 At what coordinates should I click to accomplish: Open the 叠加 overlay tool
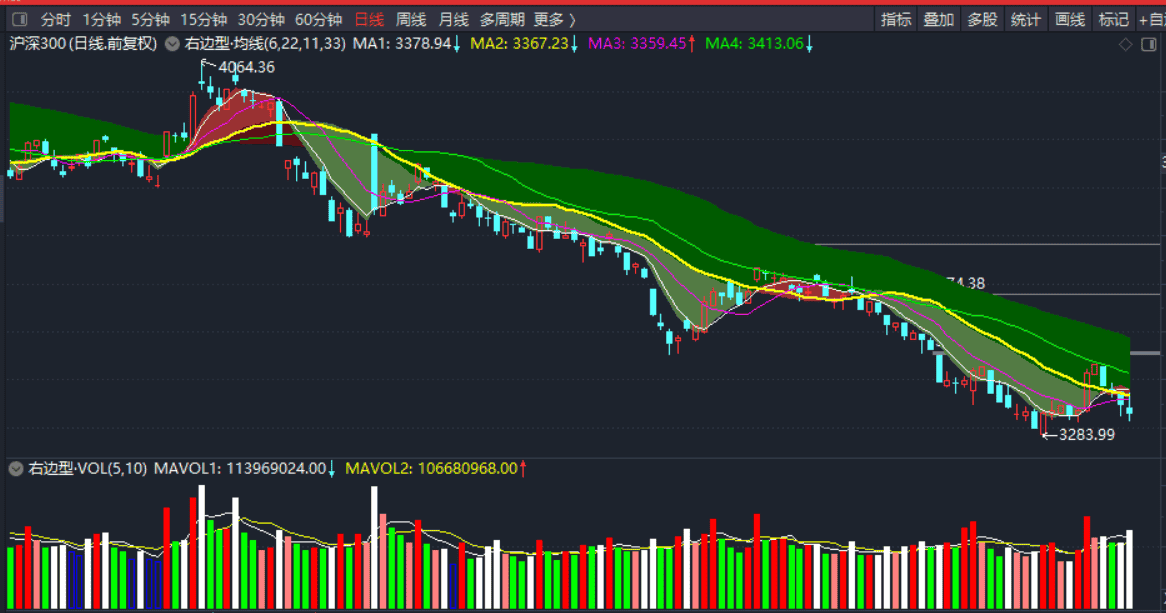938,19
